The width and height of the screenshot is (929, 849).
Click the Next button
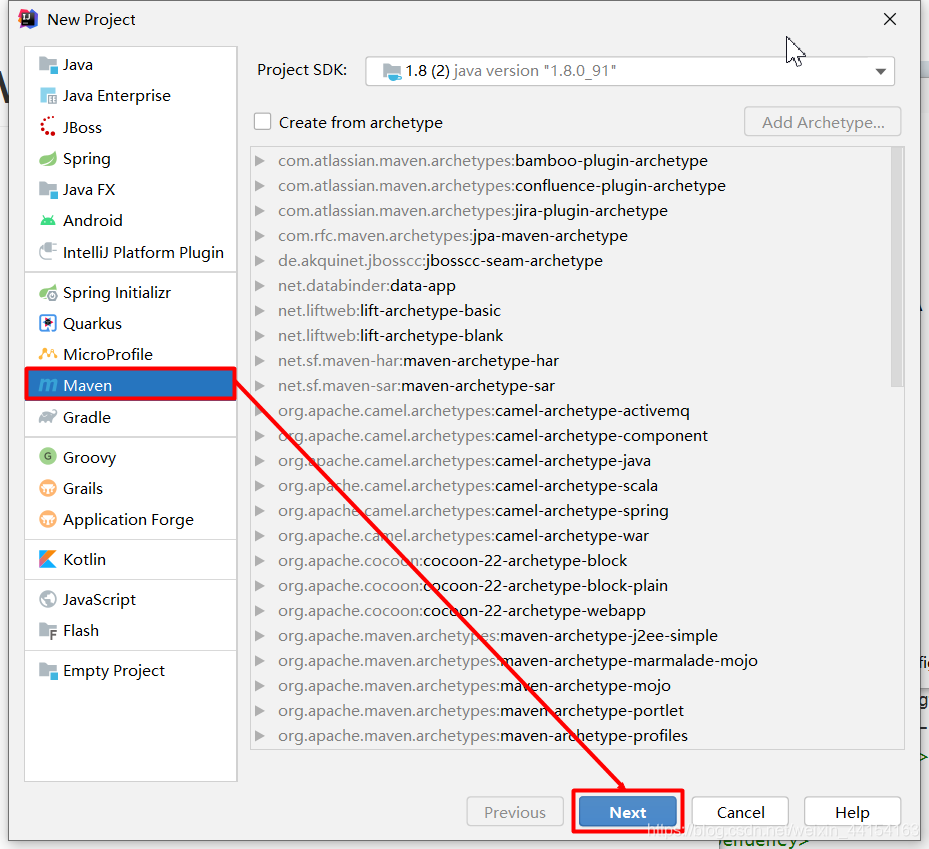627,812
